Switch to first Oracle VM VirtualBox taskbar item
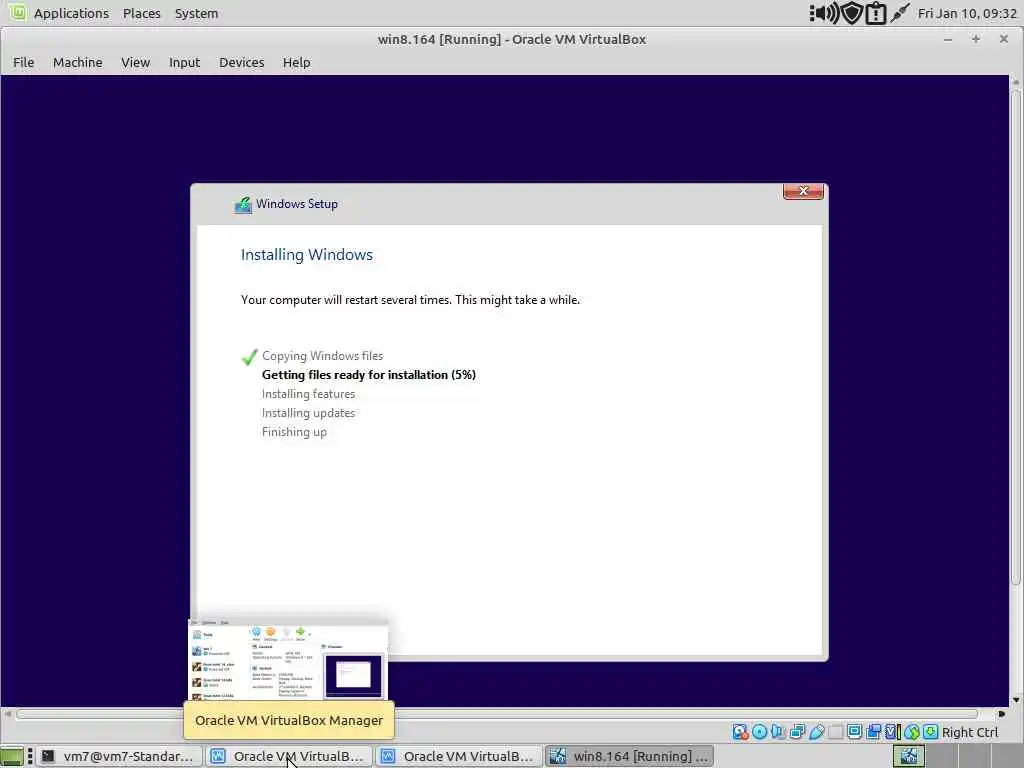Viewport: 1024px width, 768px height. (288, 756)
